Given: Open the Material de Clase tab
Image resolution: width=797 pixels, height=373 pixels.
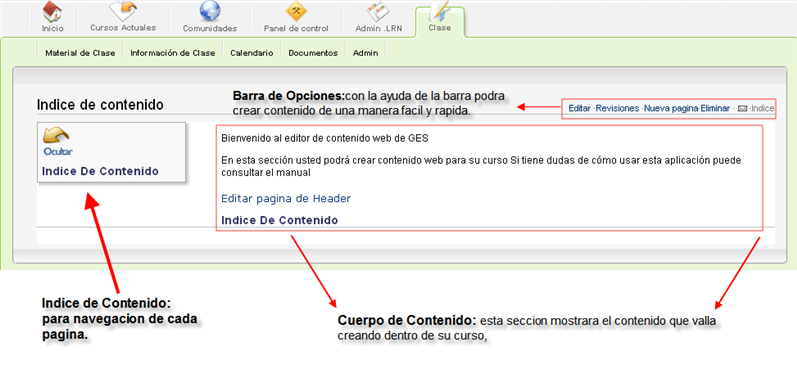Looking at the screenshot, I should click(80, 53).
